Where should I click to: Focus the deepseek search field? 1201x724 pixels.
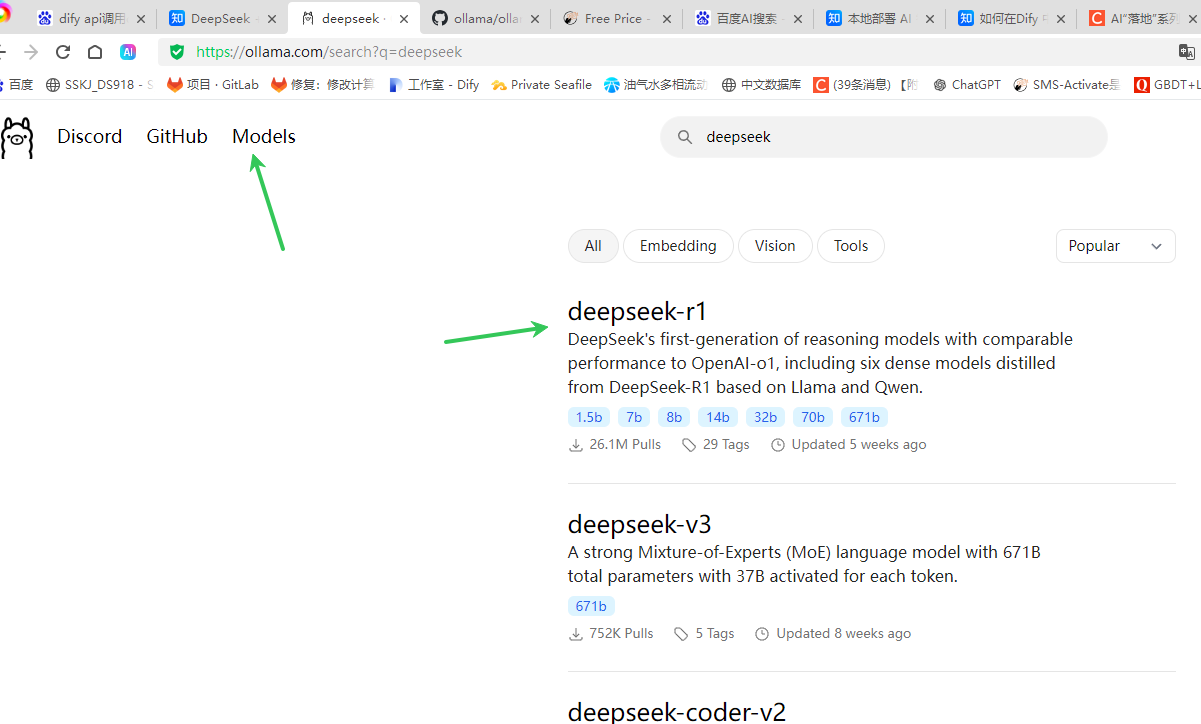tap(884, 137)
